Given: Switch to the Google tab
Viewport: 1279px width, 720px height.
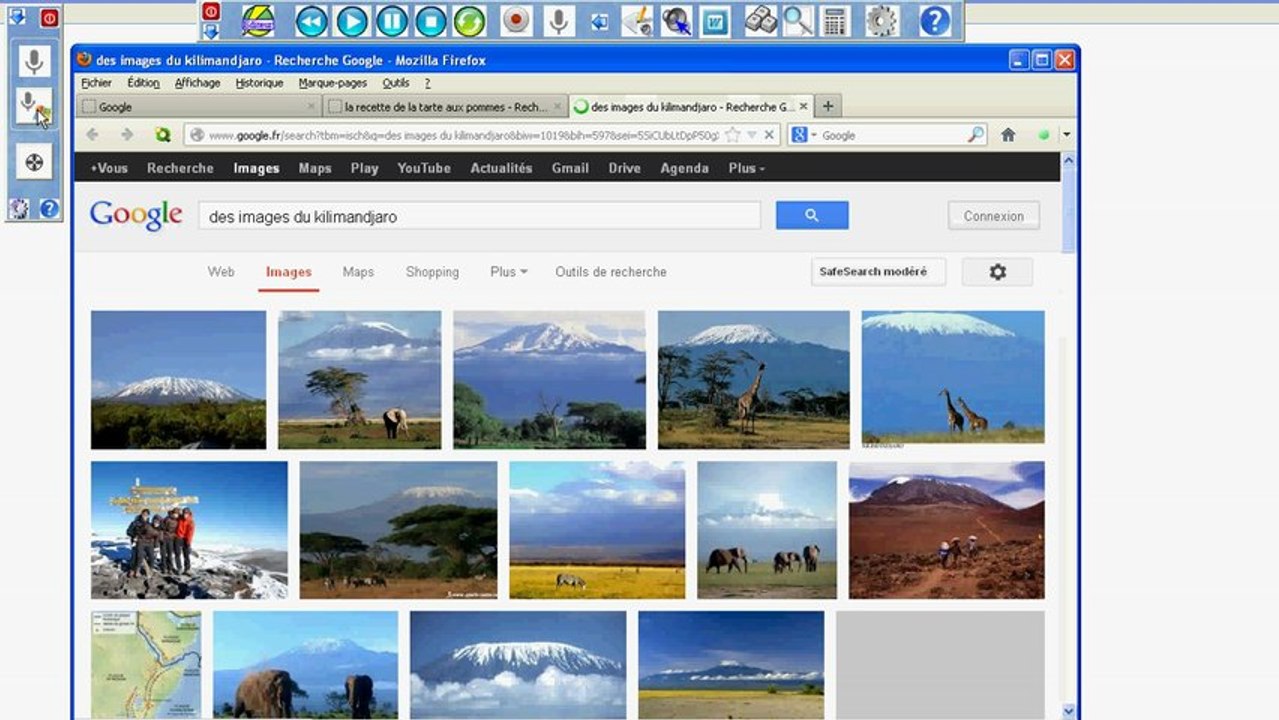Looking at the screenshot, I should pyautogui.click(x=198, y=106).
